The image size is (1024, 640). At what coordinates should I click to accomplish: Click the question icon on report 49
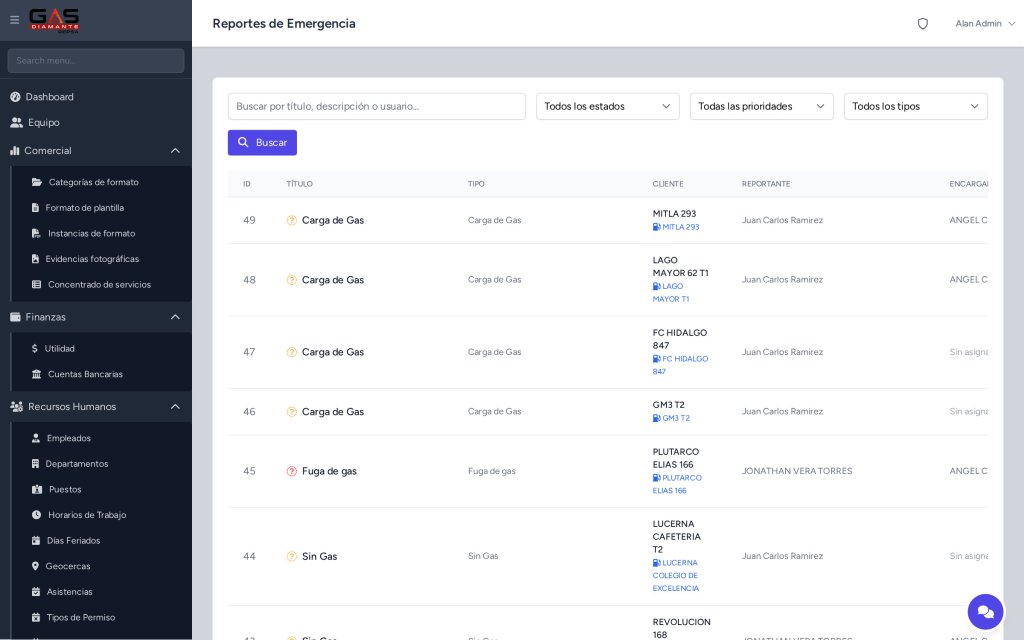coord(292,220)
